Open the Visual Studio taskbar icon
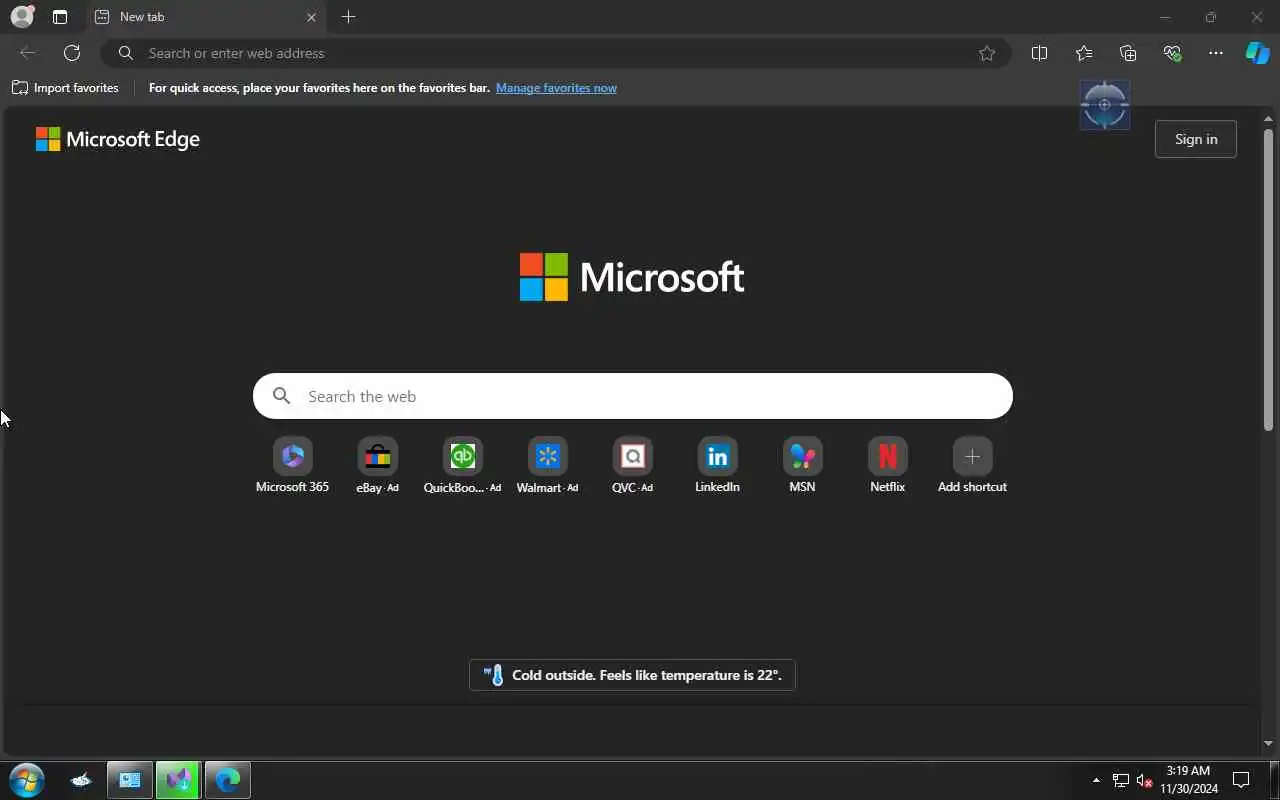Viewport: 1280px width, 800px height. [x=178, y=780]
